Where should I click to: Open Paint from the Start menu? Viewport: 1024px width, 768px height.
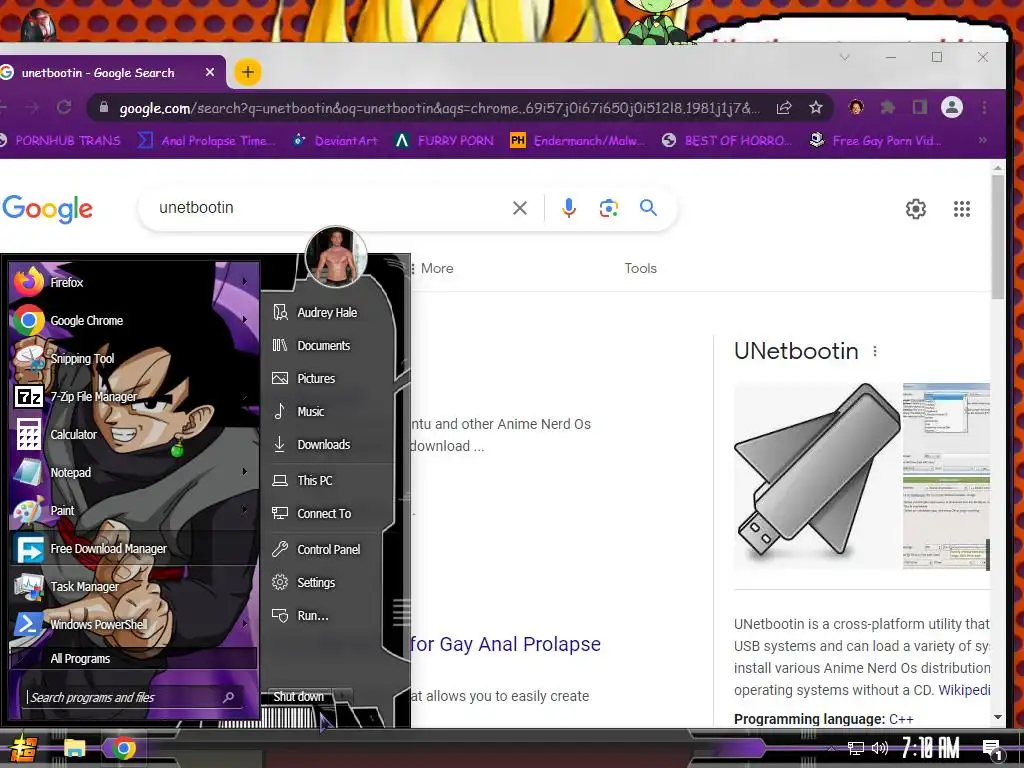pyautogui.click(x=134, y=510)
